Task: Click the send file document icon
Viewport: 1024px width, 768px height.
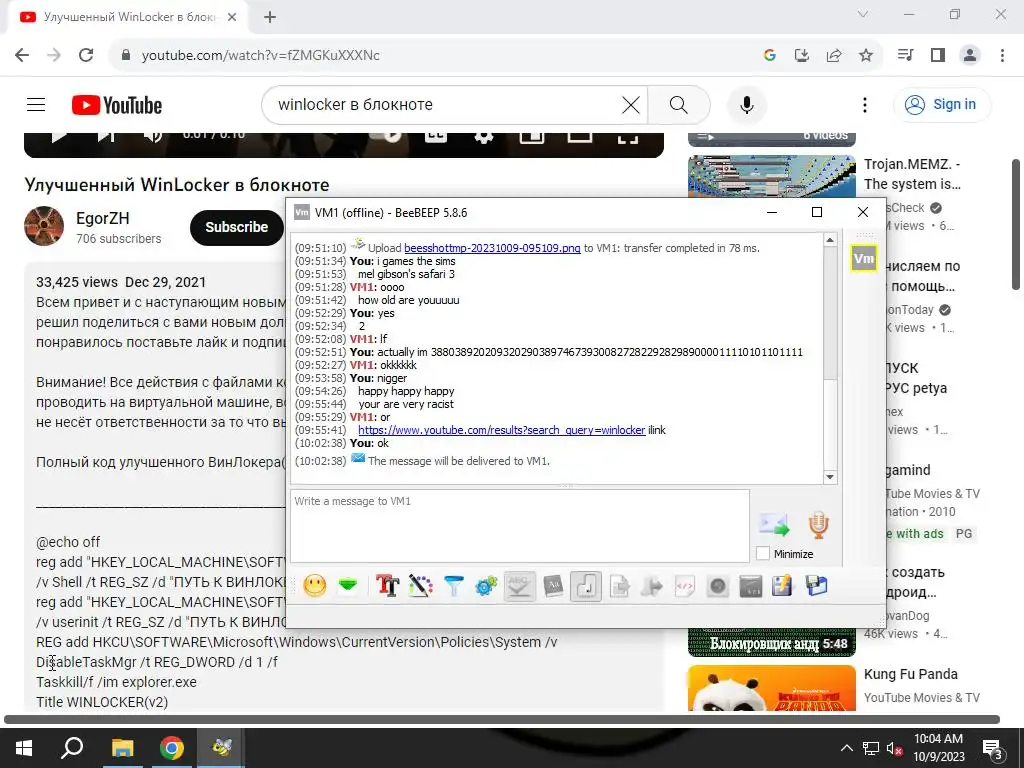Action: tap(619, 586)
